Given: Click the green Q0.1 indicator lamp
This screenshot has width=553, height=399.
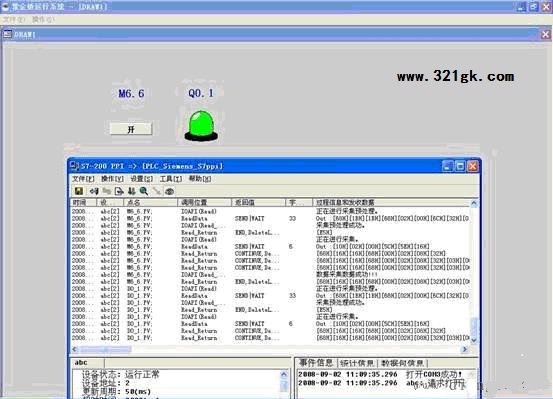Looking at the screenshot, I should (x=201, y=126).
